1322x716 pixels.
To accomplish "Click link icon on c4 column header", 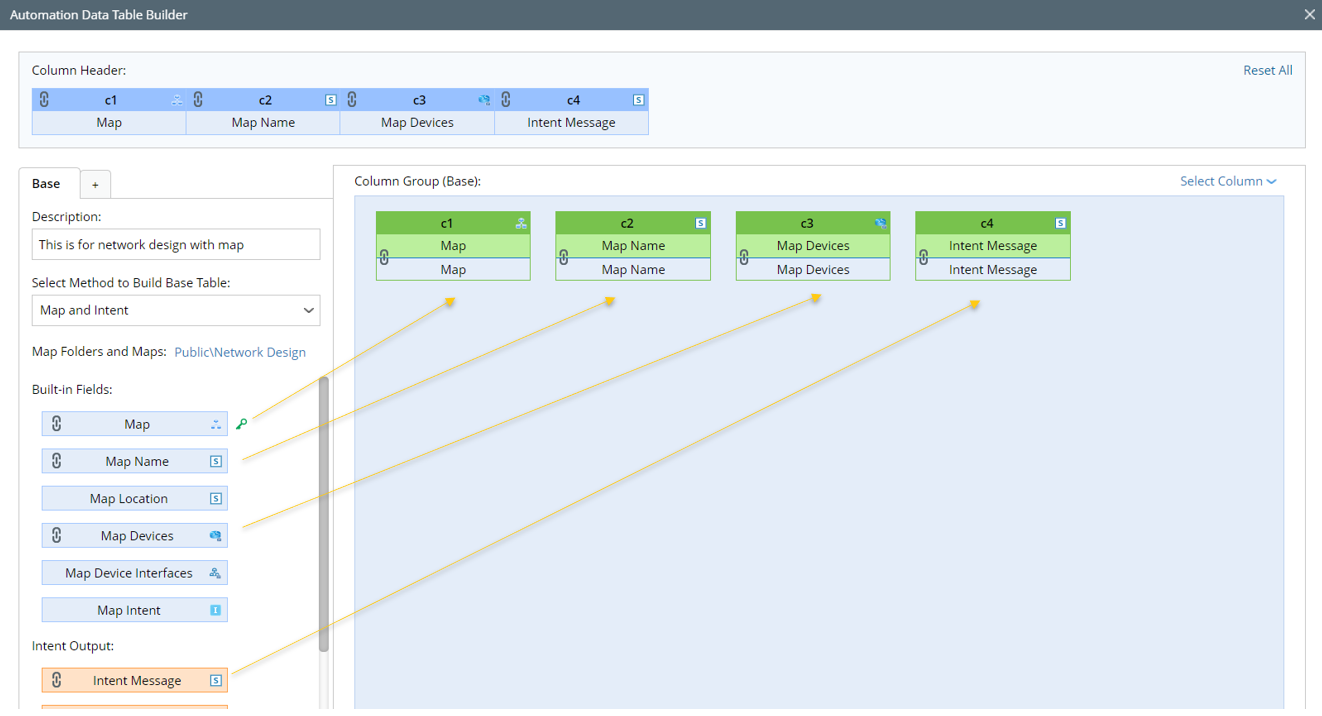I will [x=506, y=100].
